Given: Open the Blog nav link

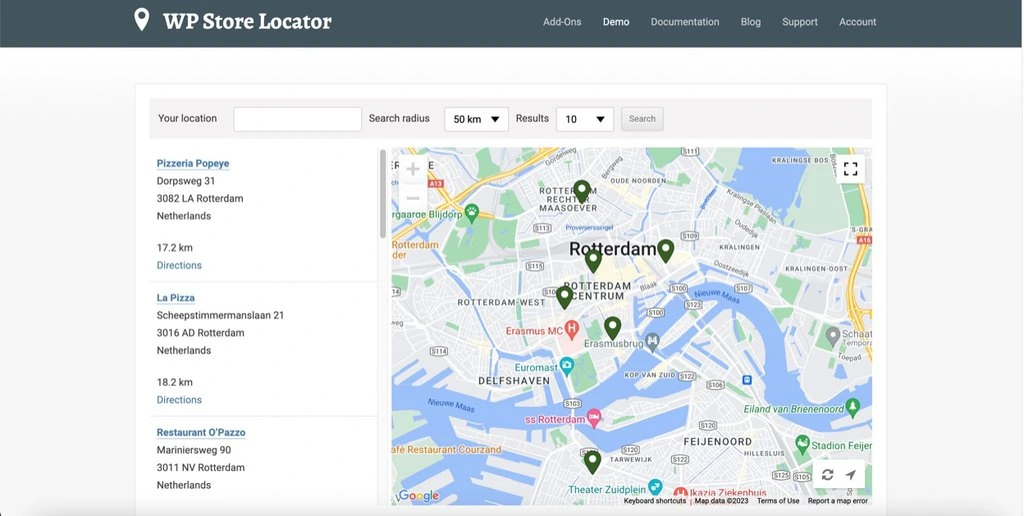Looking at the screenshot, I should (750, 22).
